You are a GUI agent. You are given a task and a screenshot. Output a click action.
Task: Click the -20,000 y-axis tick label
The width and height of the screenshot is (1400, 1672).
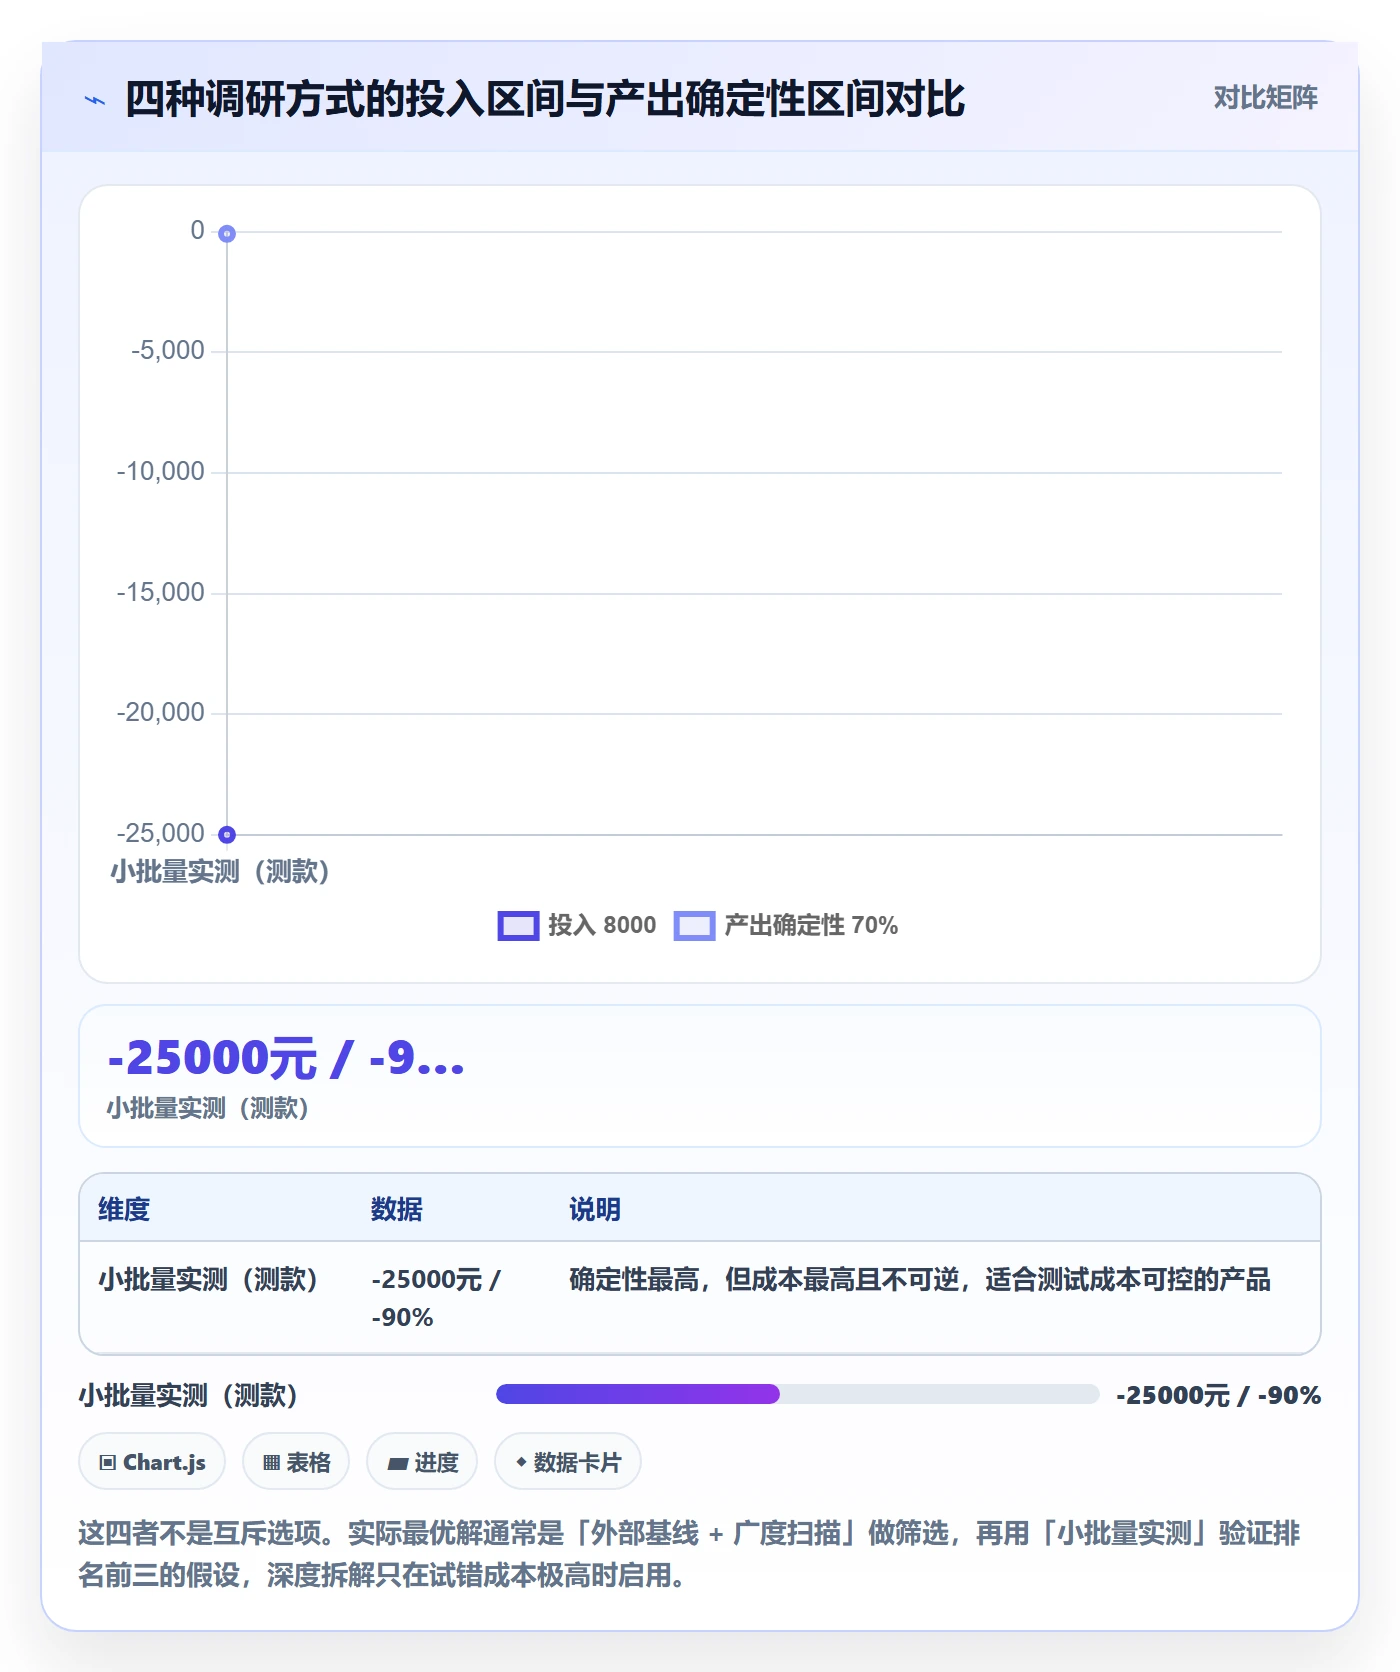[x=160, y=712]
